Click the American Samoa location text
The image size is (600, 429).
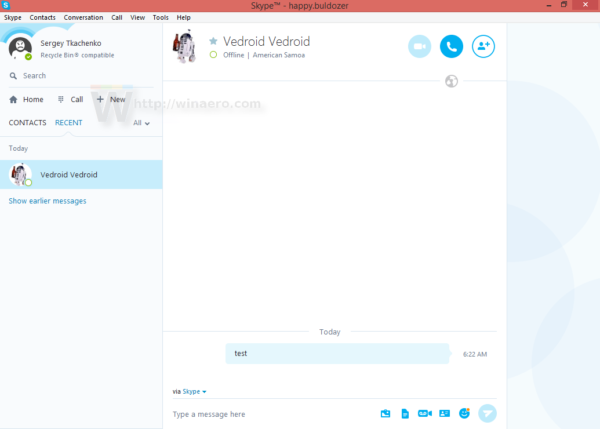[x=279, y=55]
